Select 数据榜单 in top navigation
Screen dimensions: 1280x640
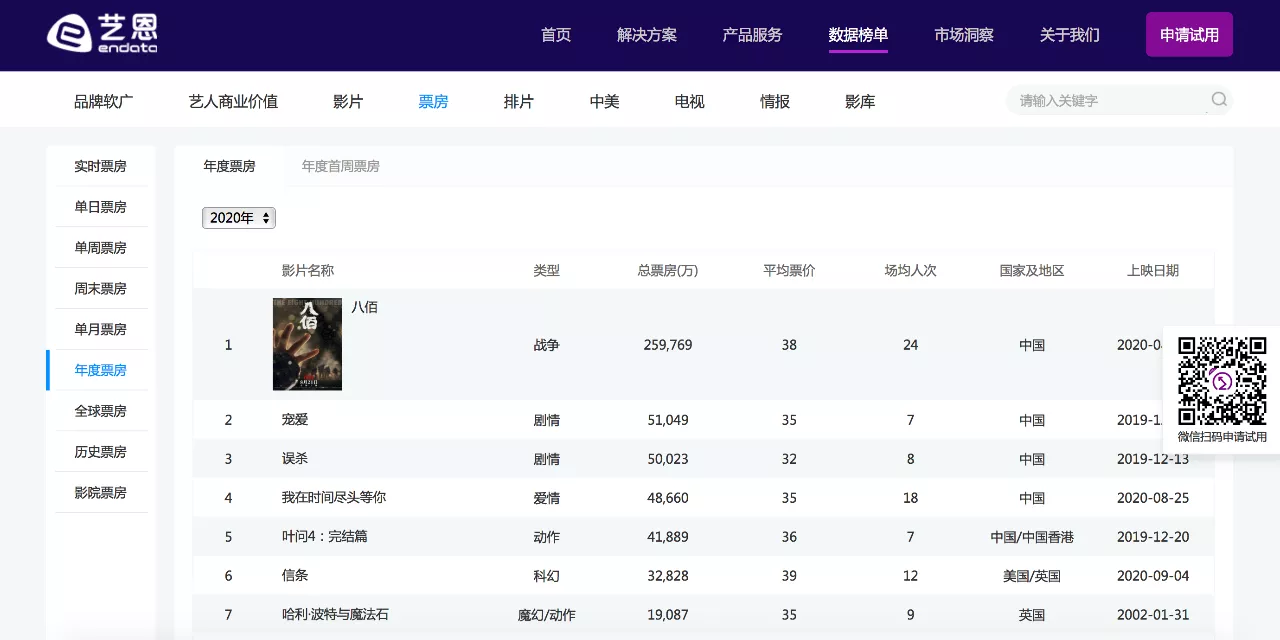point(858,35)
